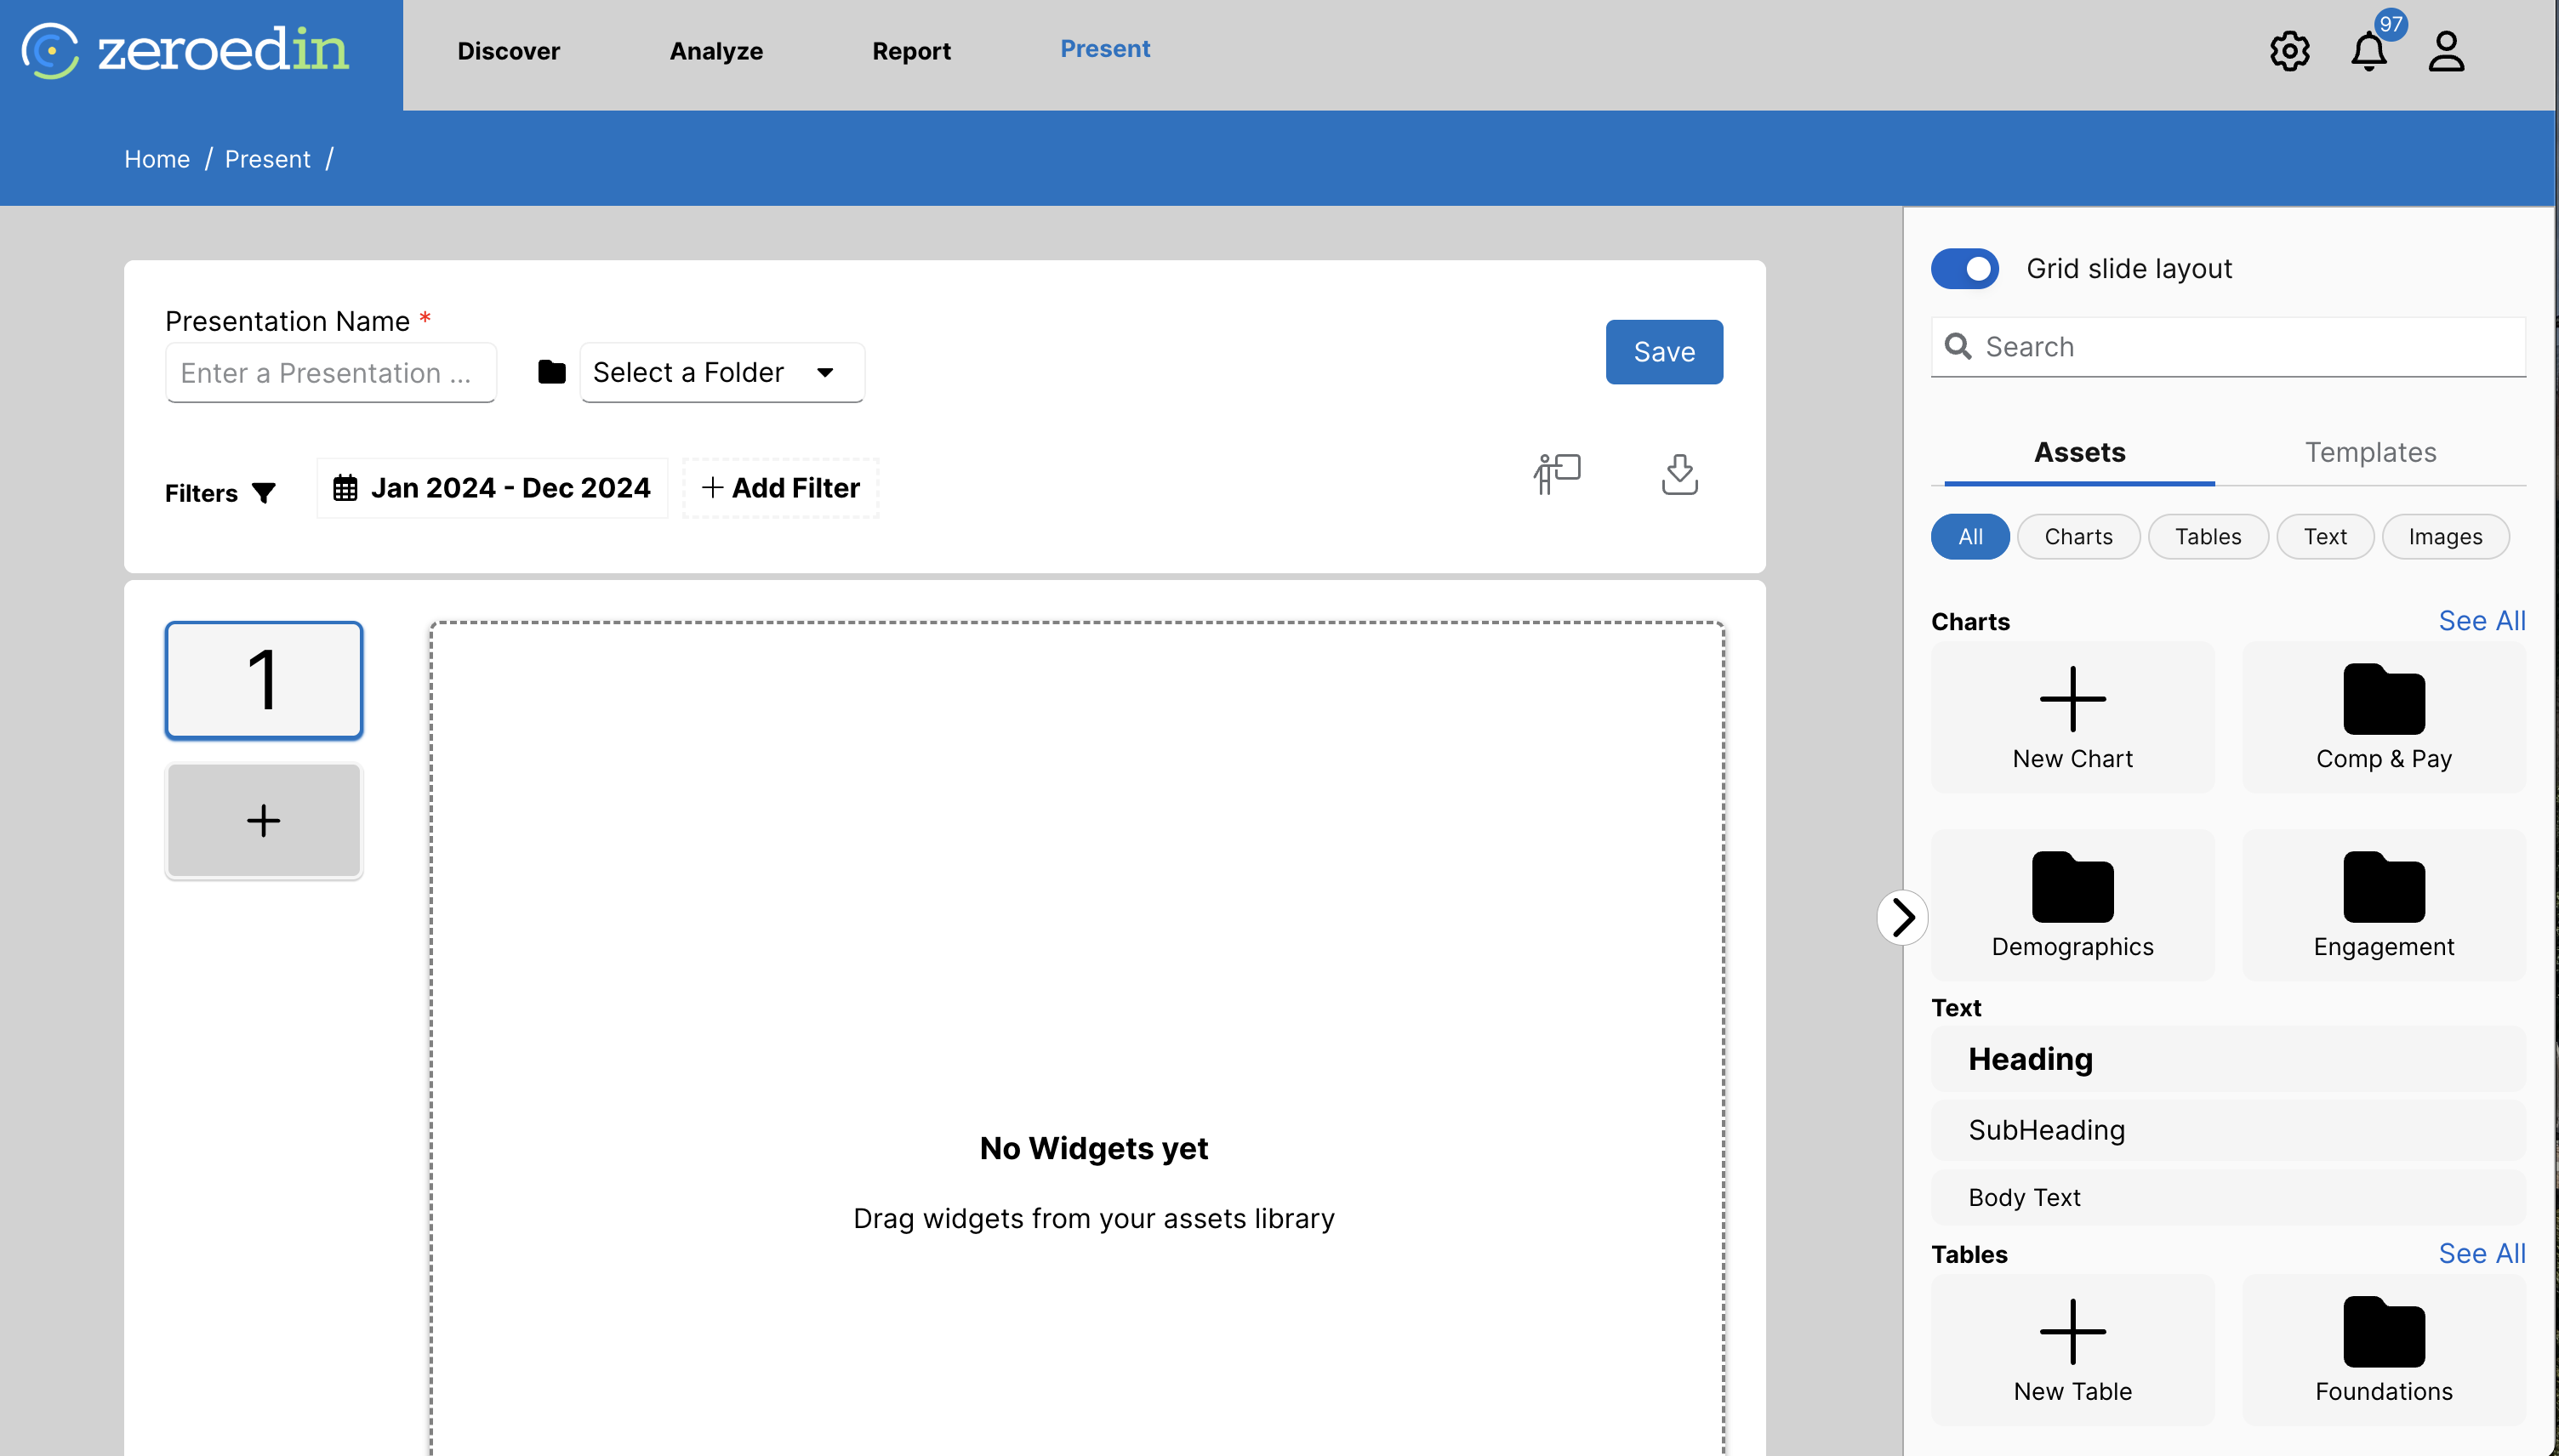Open notifications bell with 97 badge
The width and height of the screenshot is (2559, 1456).
pos(2368,51)
